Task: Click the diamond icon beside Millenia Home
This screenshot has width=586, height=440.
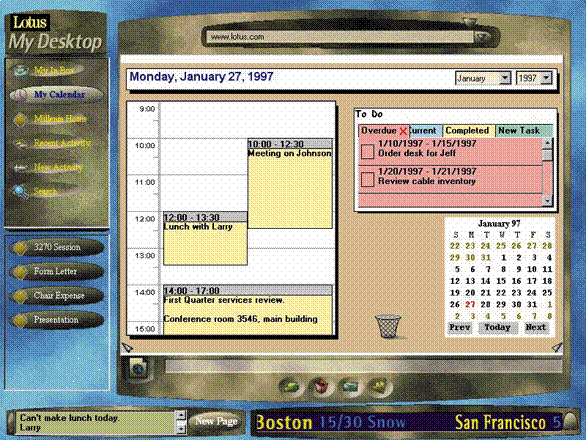Action: (20, 119)
